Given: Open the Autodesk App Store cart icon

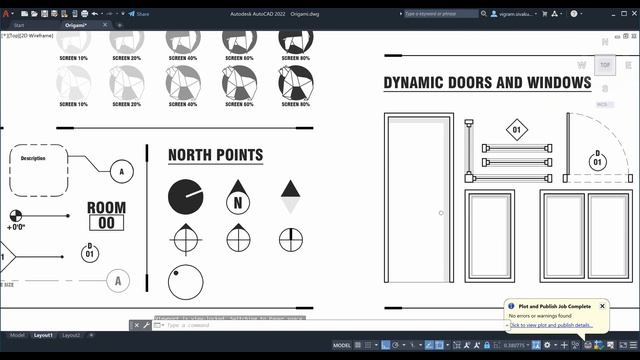Looking at the screenshot, I should coord(544,13).
